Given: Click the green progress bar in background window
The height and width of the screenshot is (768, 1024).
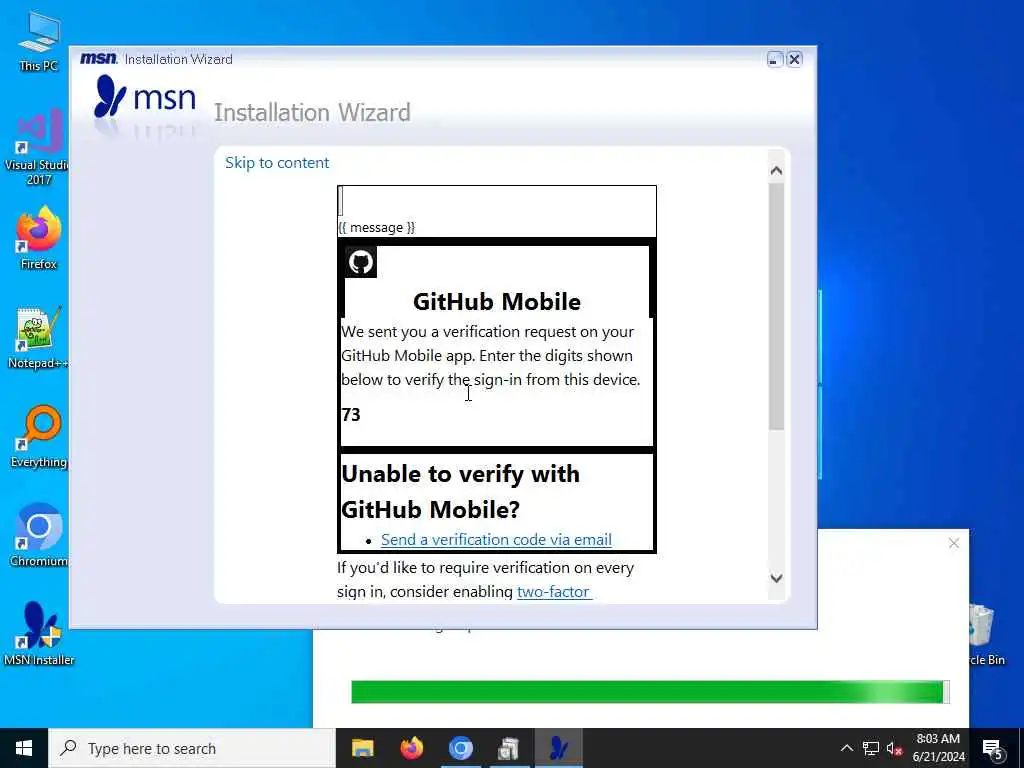Looking at the screenshot, I should click(x=650, y=692).
